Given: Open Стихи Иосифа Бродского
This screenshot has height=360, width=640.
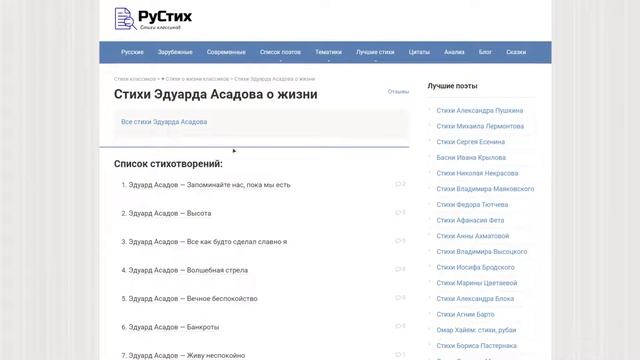Looking at the screenshot, I should (476, 268).
